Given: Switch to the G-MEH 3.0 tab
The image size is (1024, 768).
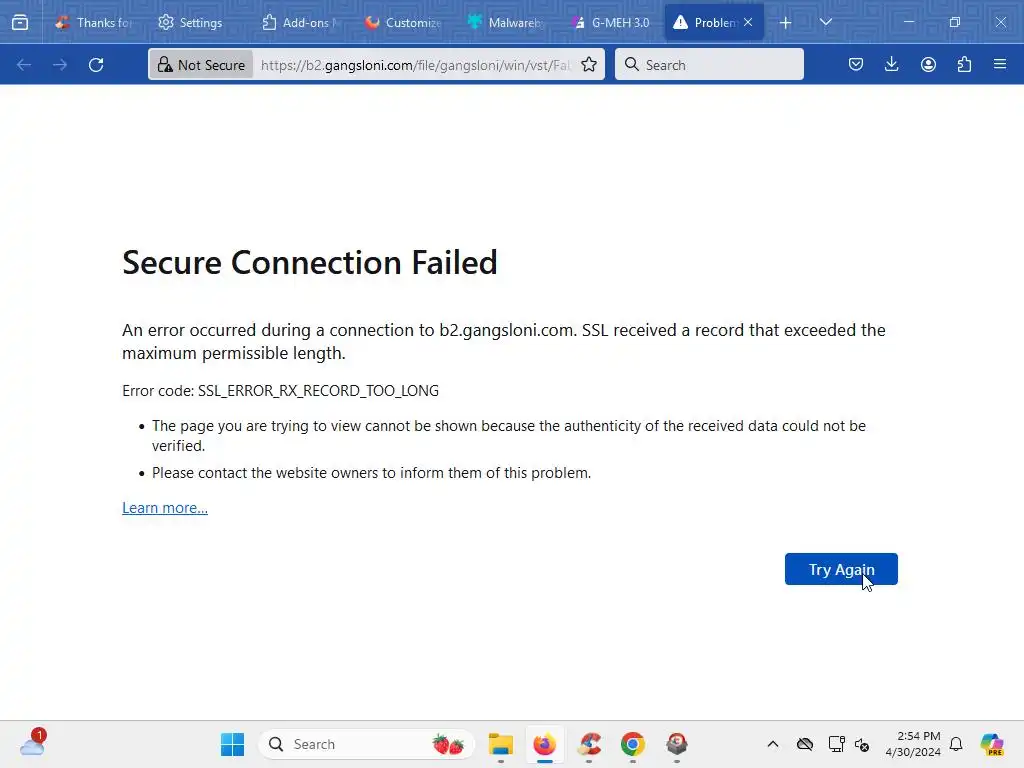Looking at the screenshot, I should point(610,22).
